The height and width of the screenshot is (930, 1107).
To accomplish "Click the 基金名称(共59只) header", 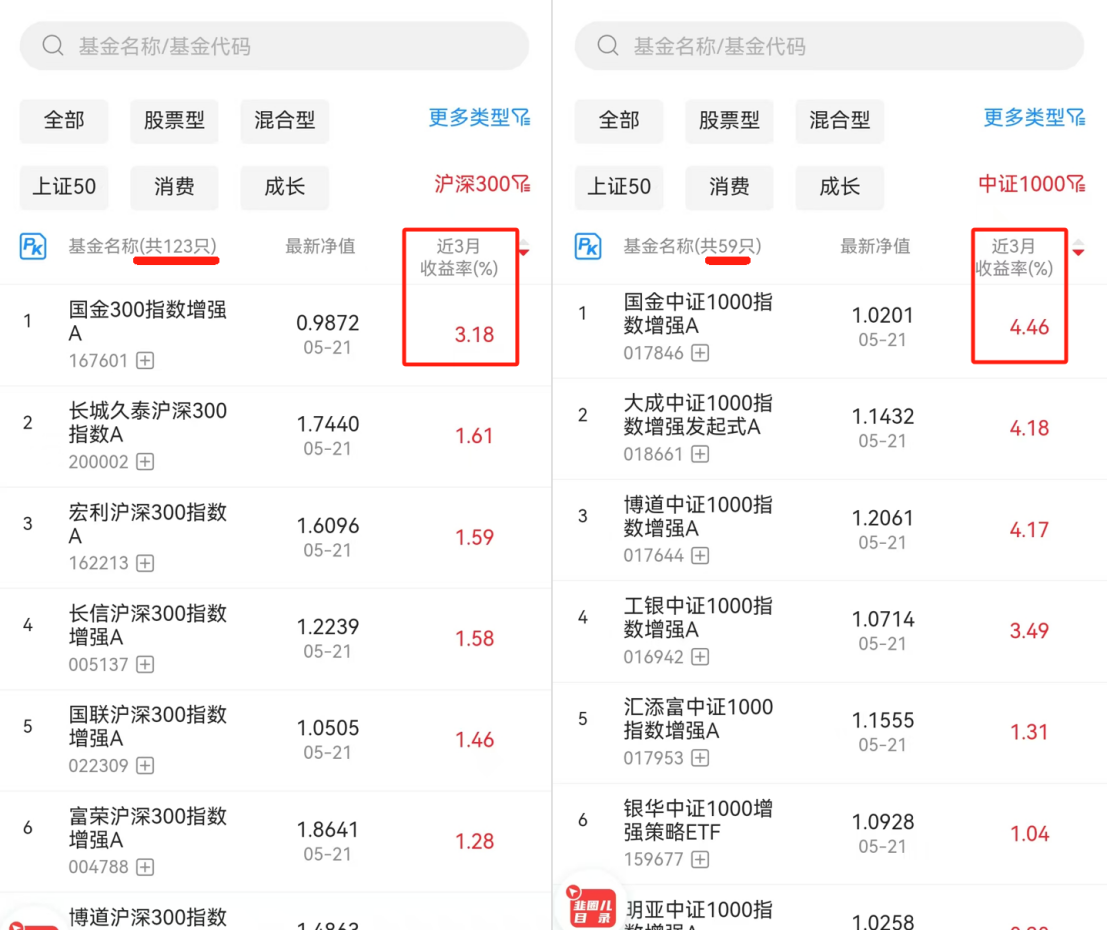I will tap(692, 246).
